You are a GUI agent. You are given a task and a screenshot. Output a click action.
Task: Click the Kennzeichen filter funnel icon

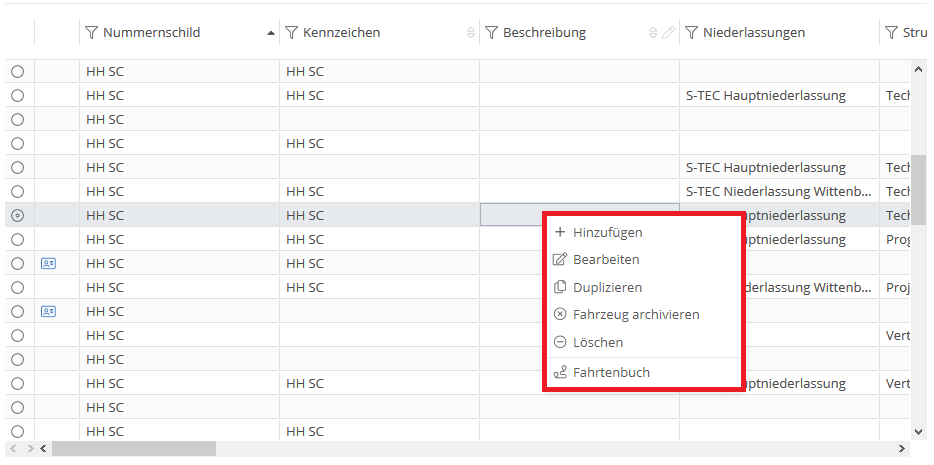coord(292,33)
